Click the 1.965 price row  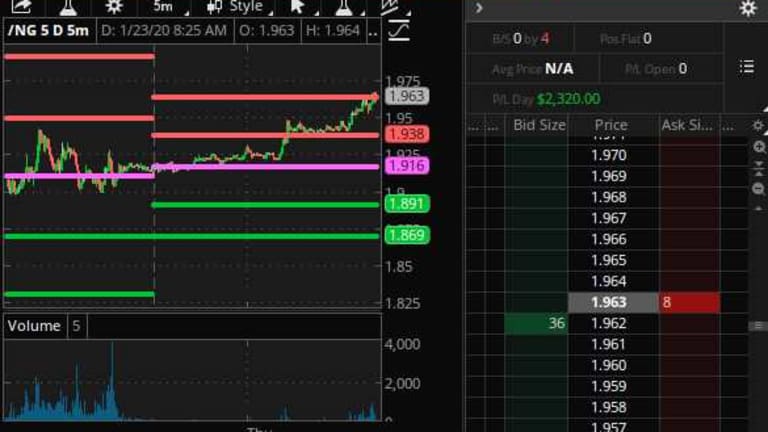tap(608, 261)
